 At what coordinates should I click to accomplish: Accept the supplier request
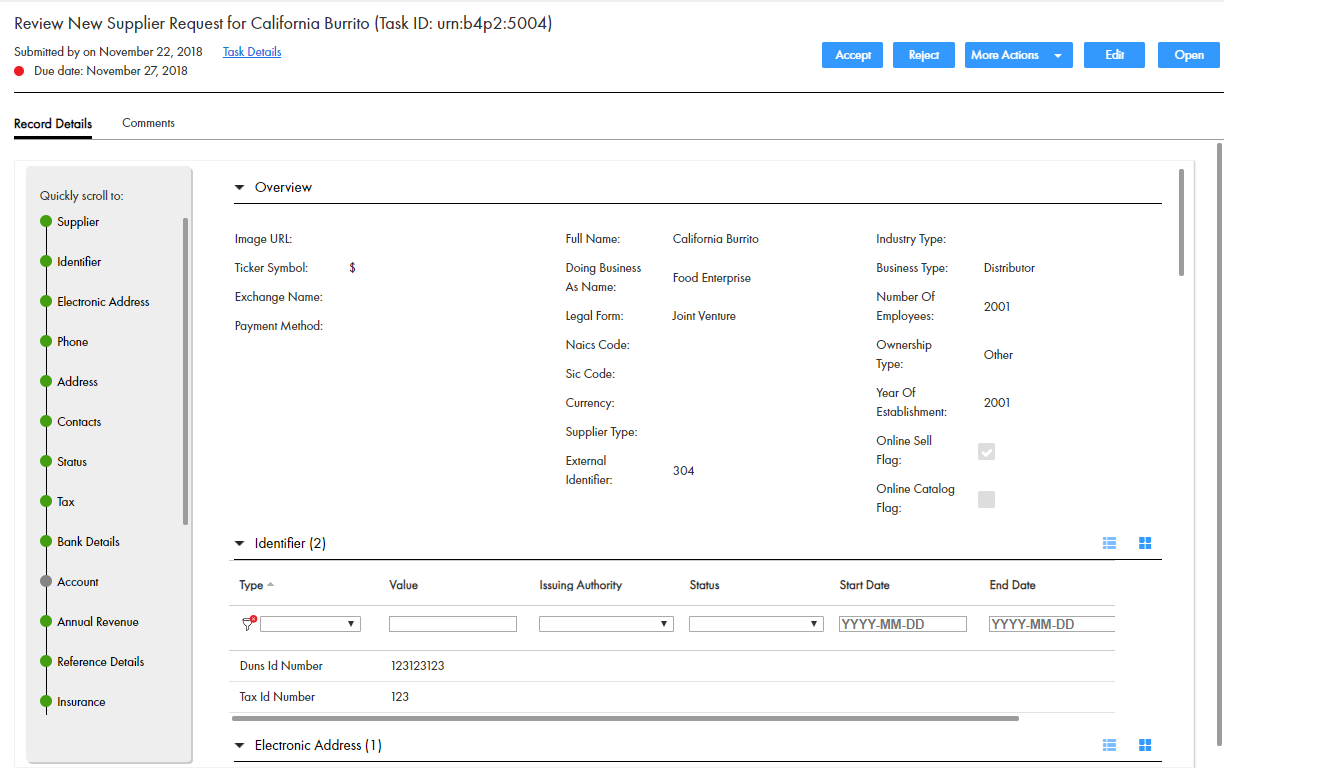(853, 55)
